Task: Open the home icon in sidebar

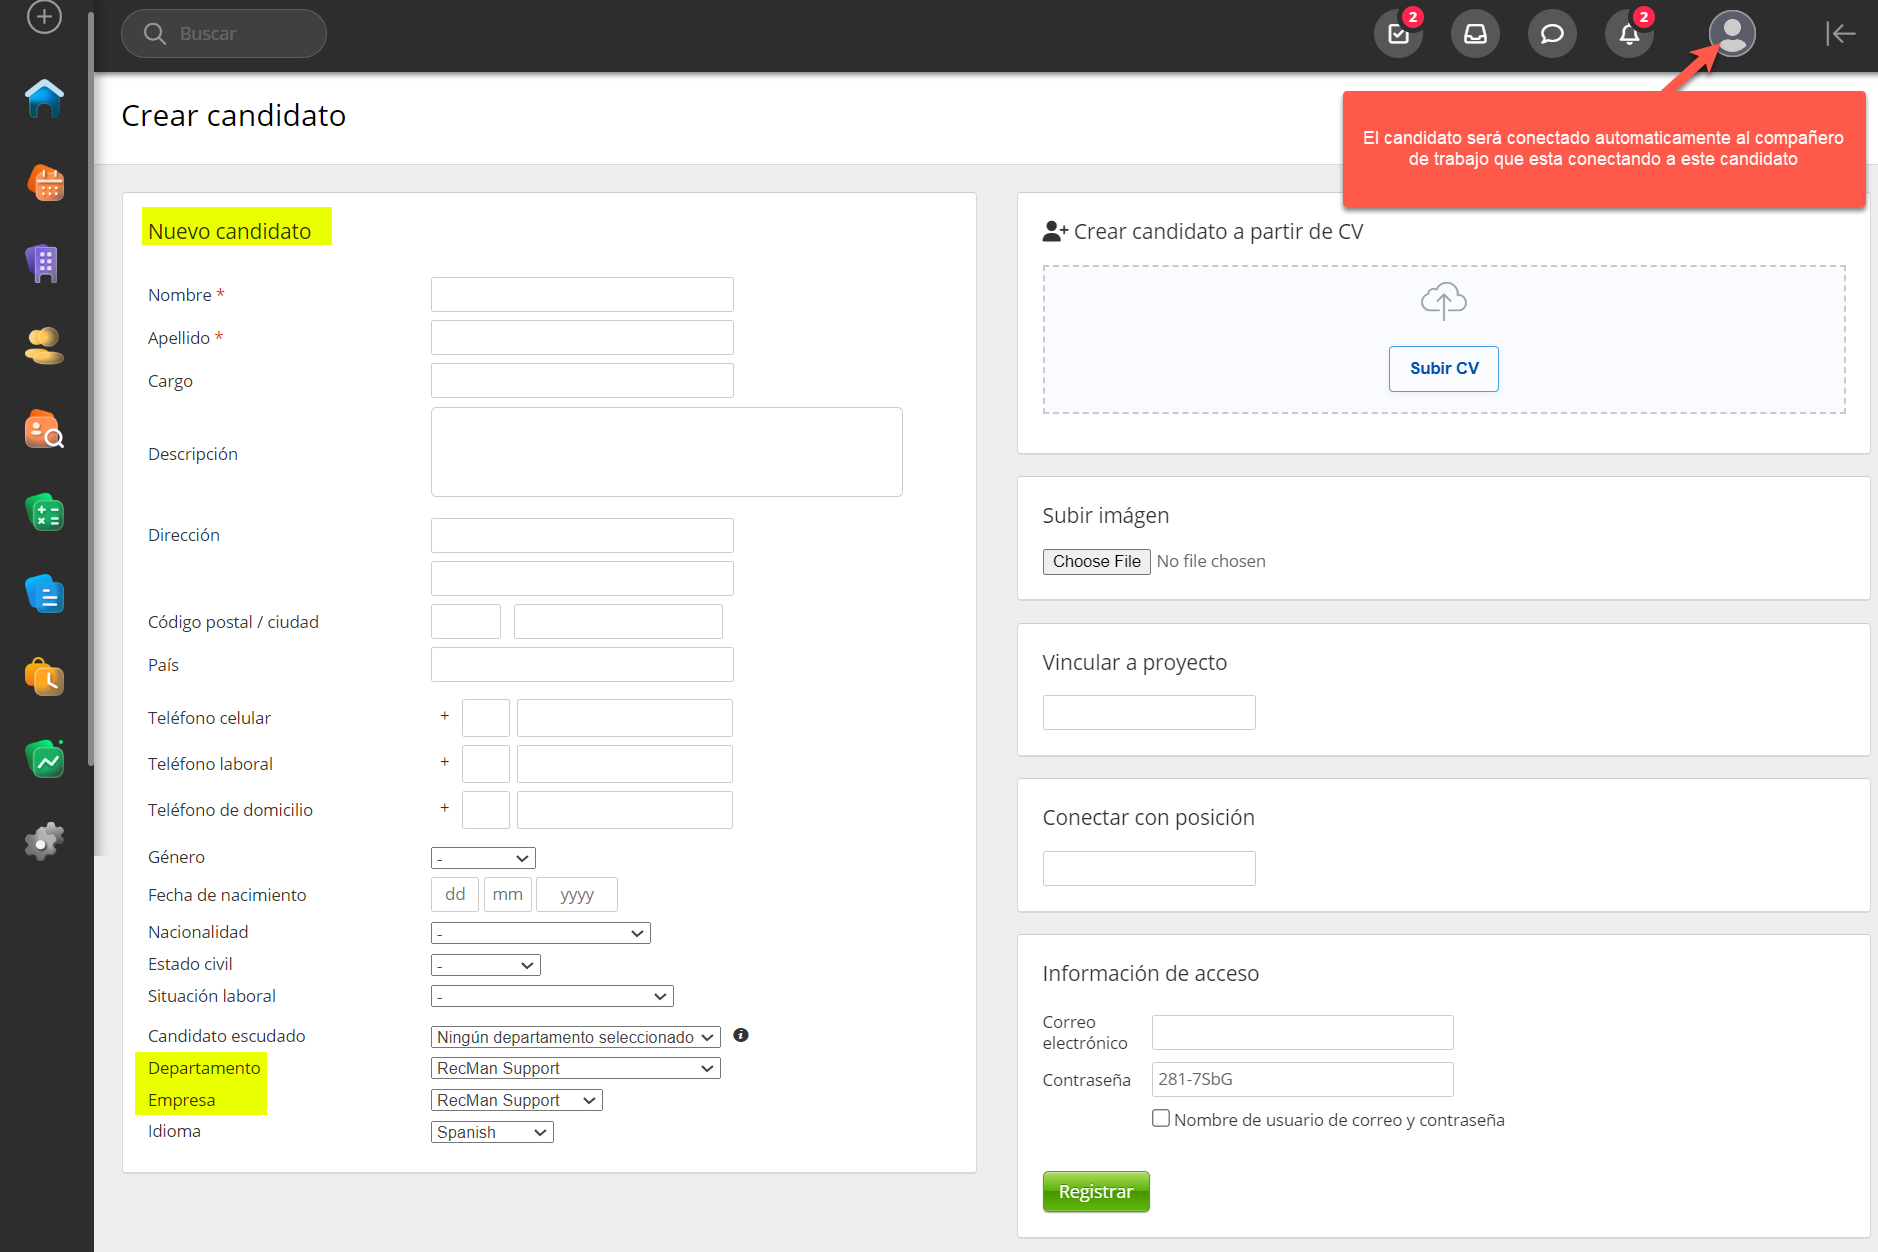Action: point(44,98)
